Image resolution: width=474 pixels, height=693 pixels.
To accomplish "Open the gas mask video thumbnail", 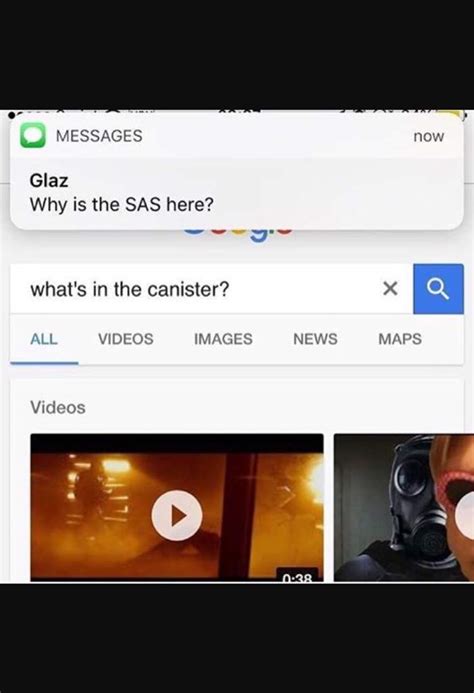I will click(x=404, y=507).
